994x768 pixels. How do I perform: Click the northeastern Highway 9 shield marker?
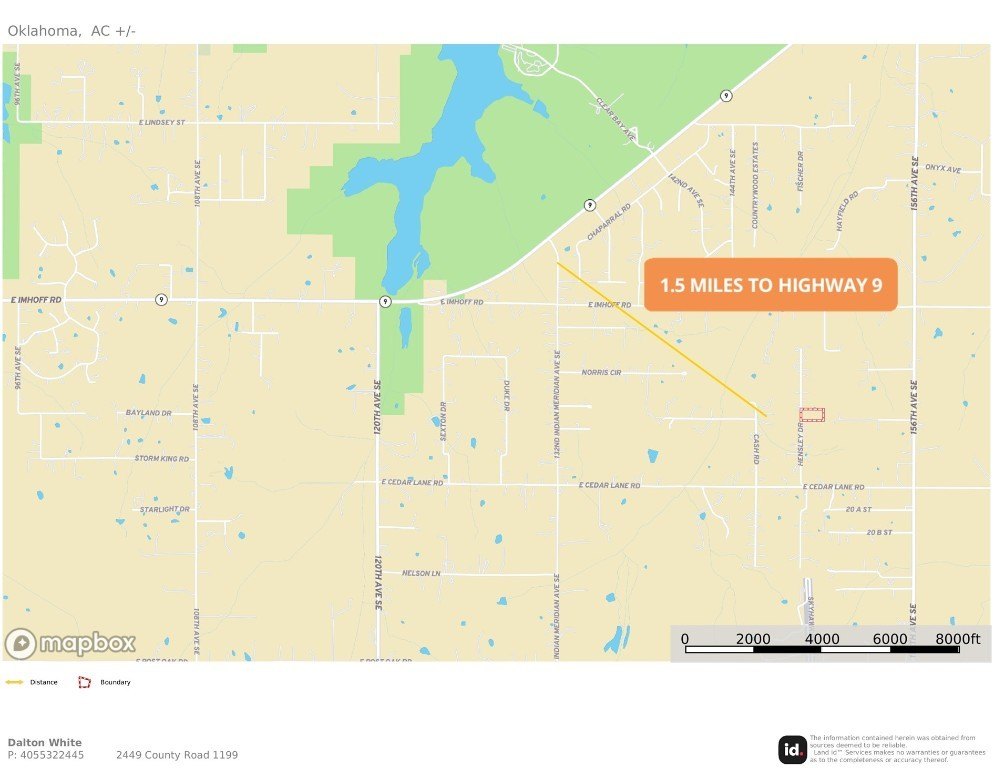pos(726,96)
